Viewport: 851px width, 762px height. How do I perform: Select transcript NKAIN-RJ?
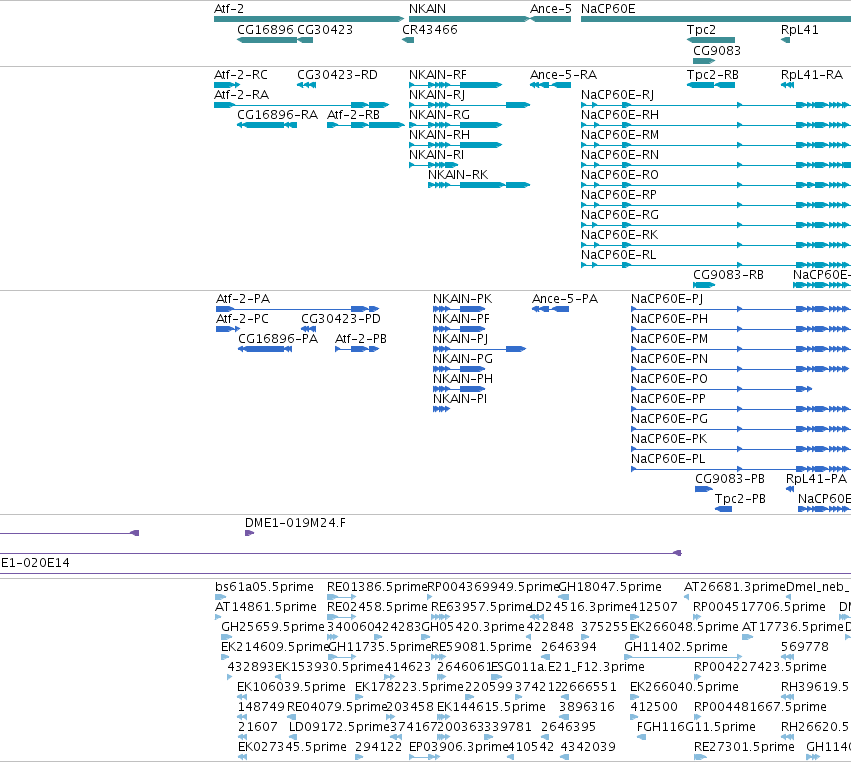pyautogui.click(x=469, y=105)
